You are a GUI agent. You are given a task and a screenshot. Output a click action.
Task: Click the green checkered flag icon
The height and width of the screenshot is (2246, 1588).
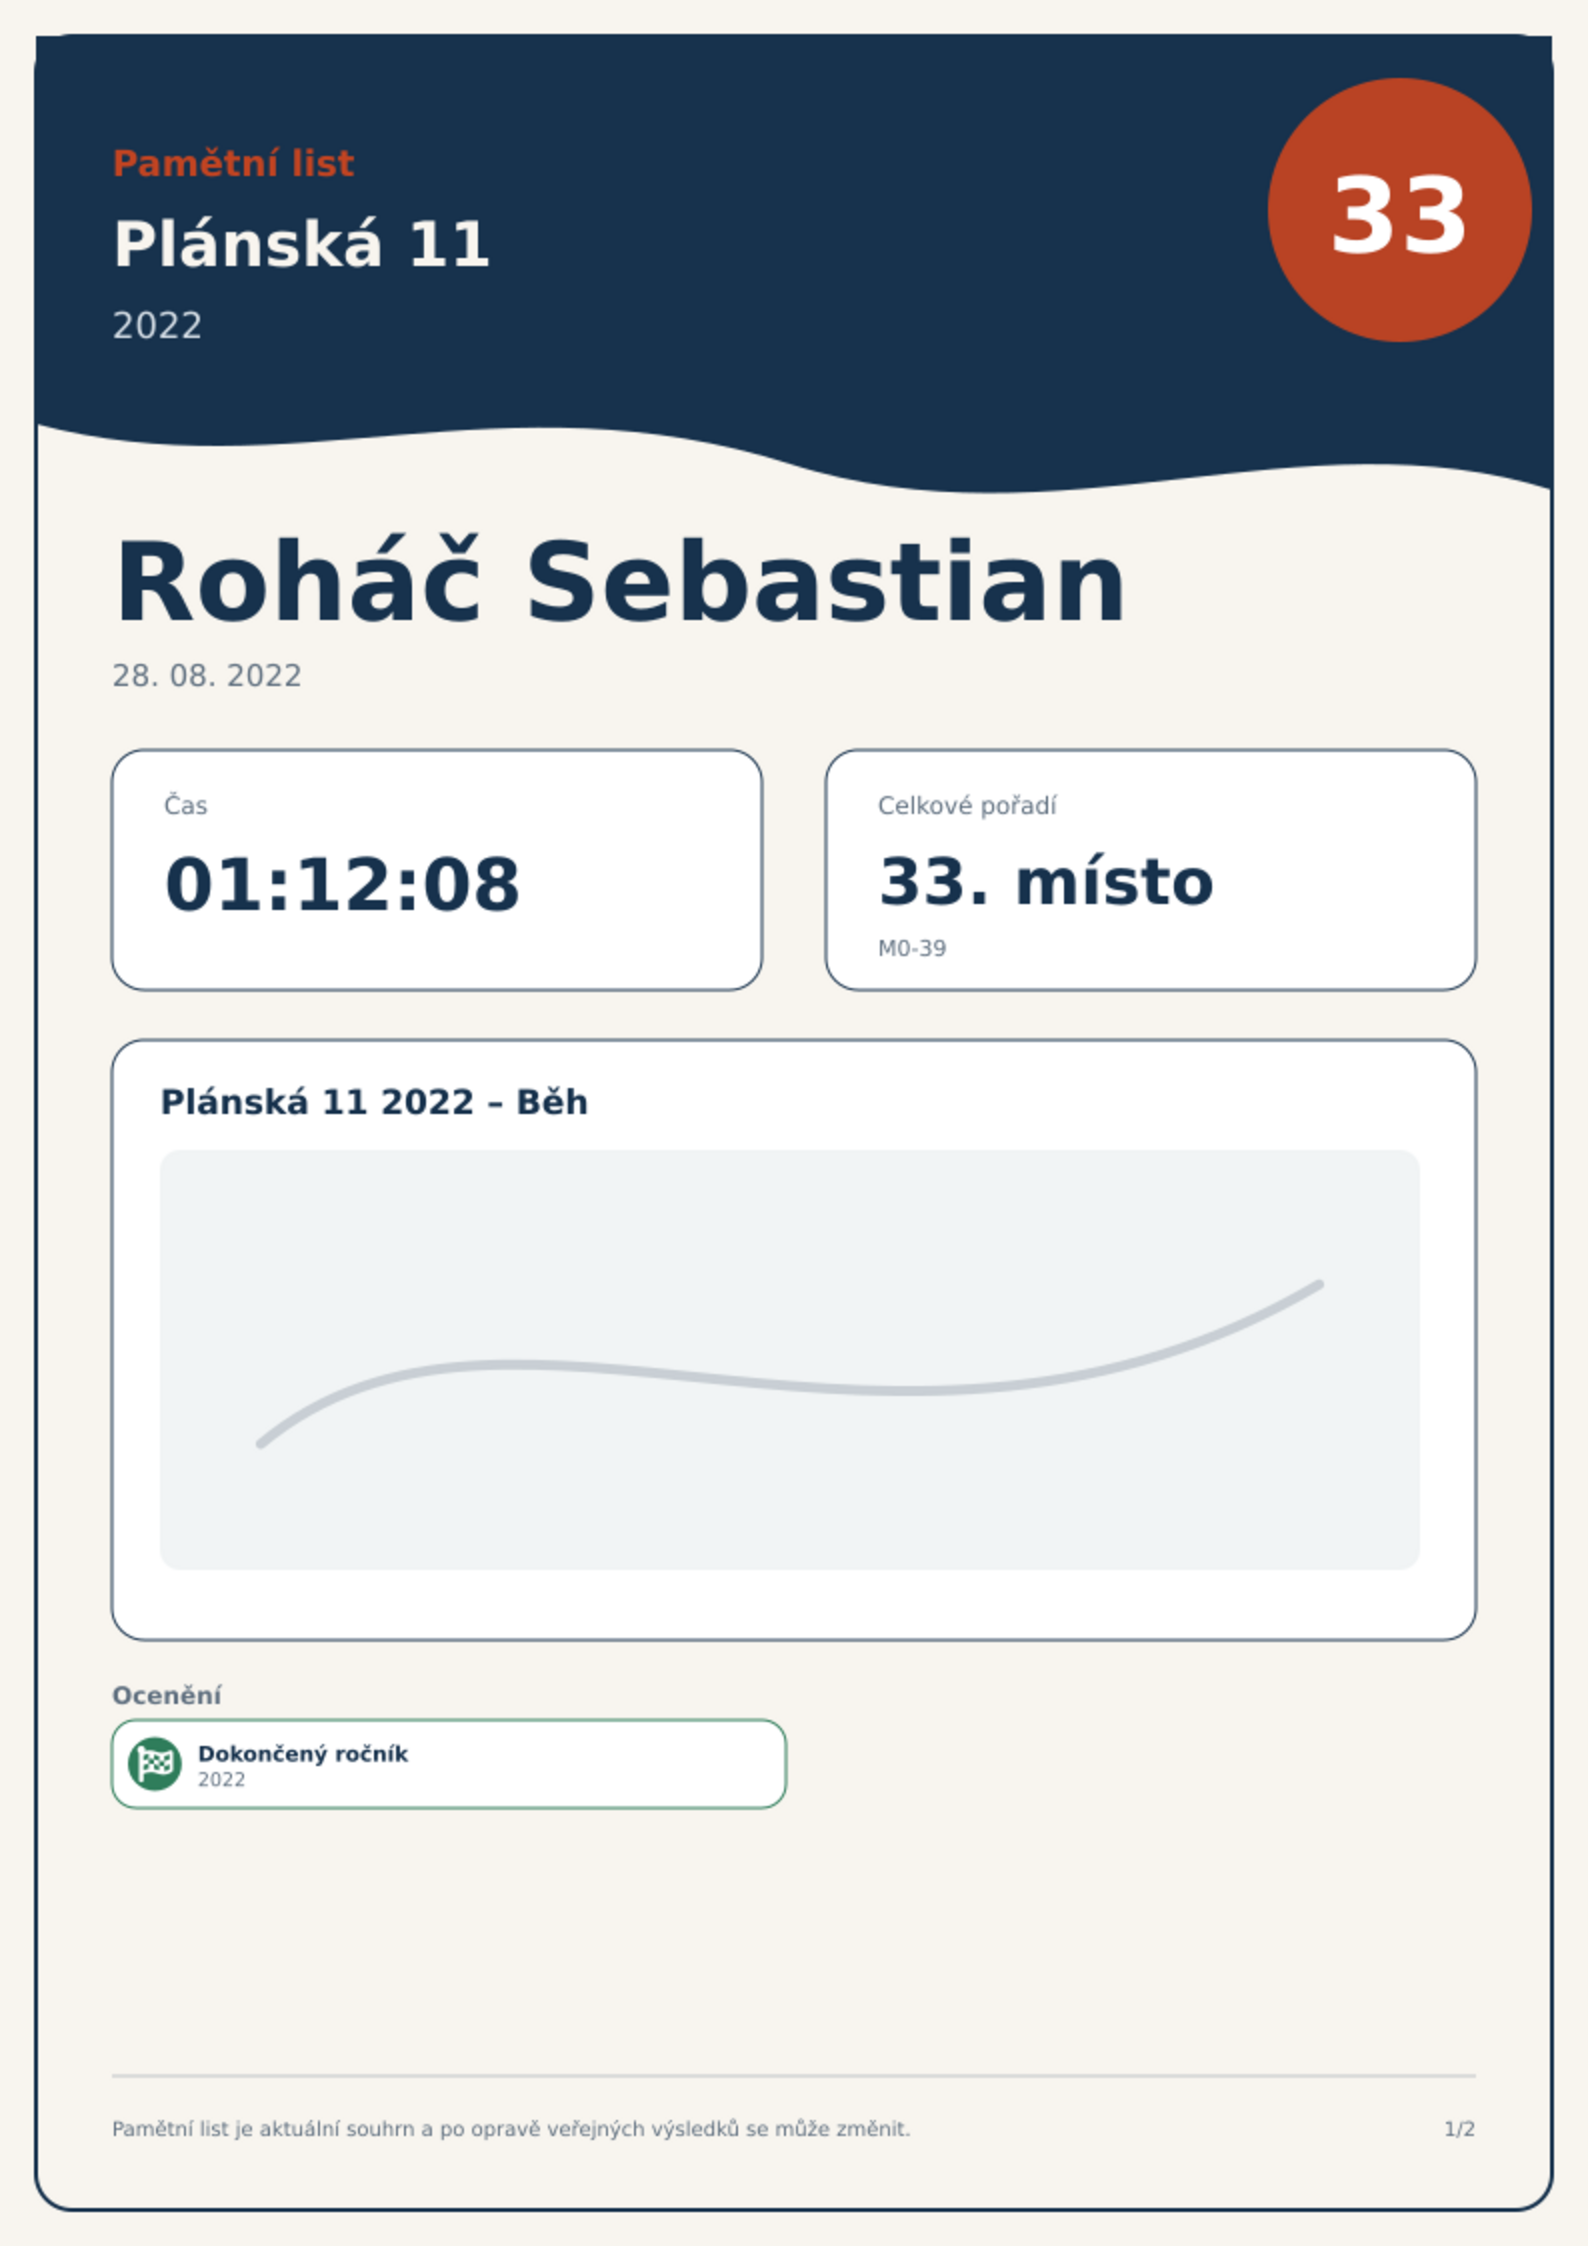coord(155,1763)
